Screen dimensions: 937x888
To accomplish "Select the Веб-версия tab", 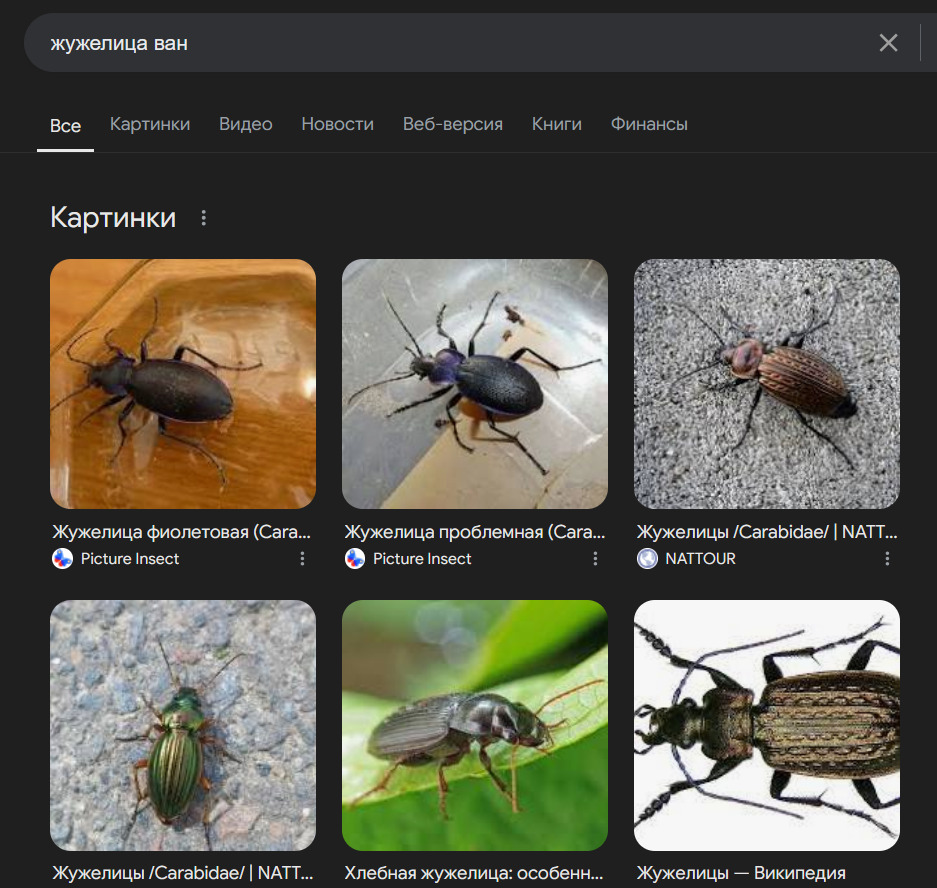I will coord(453,124).
